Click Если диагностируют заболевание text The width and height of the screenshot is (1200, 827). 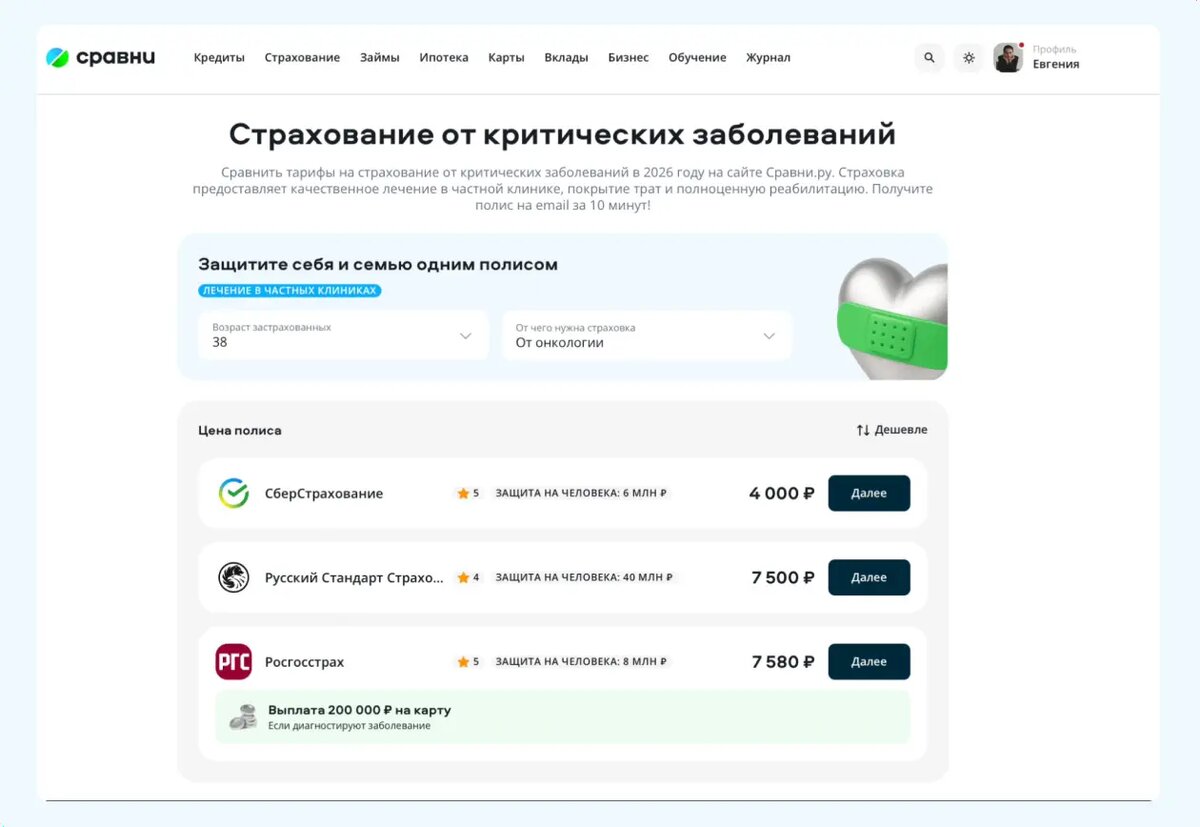(349, 725)
